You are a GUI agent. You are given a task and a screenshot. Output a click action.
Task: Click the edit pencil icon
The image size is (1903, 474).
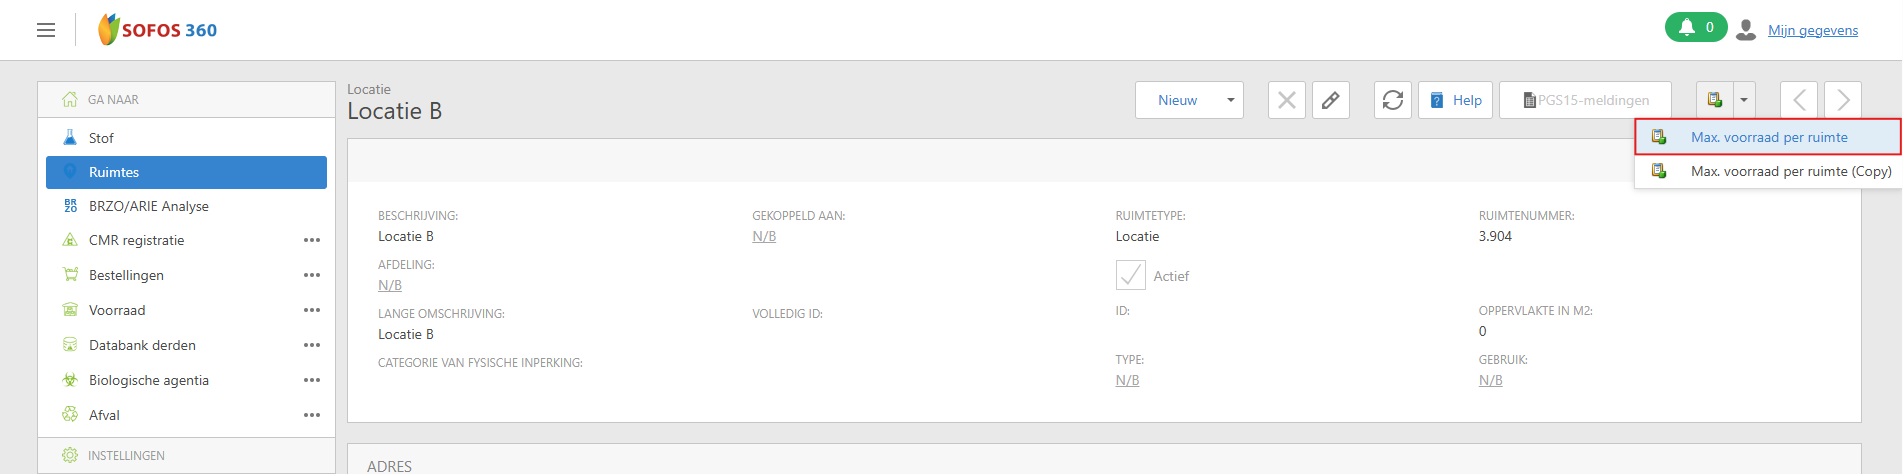[1330, 100]
